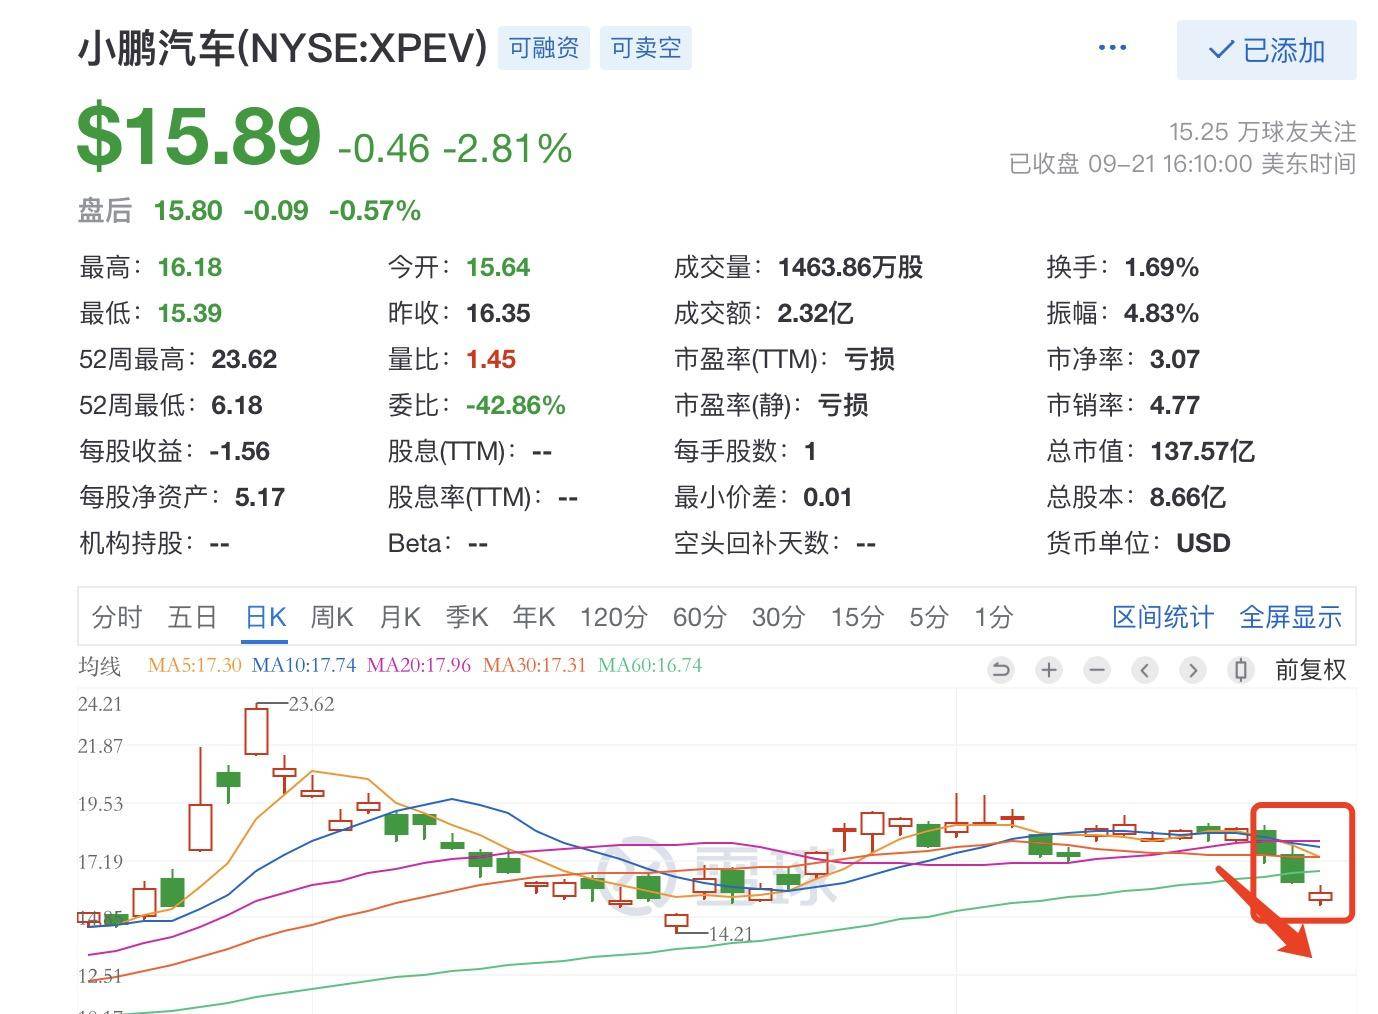Move chart left with previous arrow

(x=1145, y=670)
